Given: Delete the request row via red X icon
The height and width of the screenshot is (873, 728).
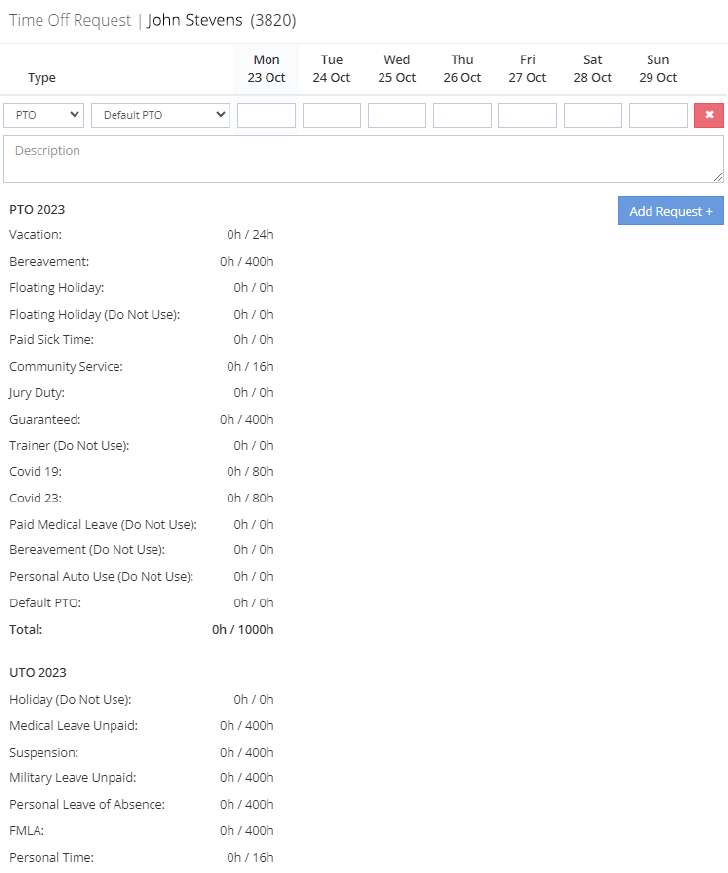Looking at the screenshot, I should coord(709,115).
